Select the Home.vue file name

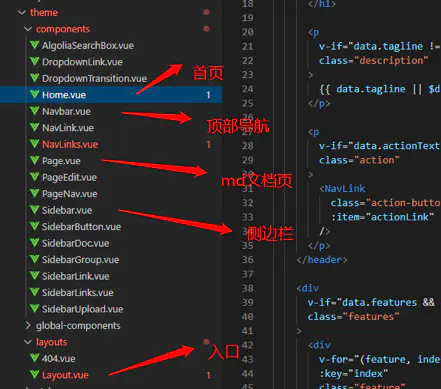pyautogui.click(x=64, y=95)
